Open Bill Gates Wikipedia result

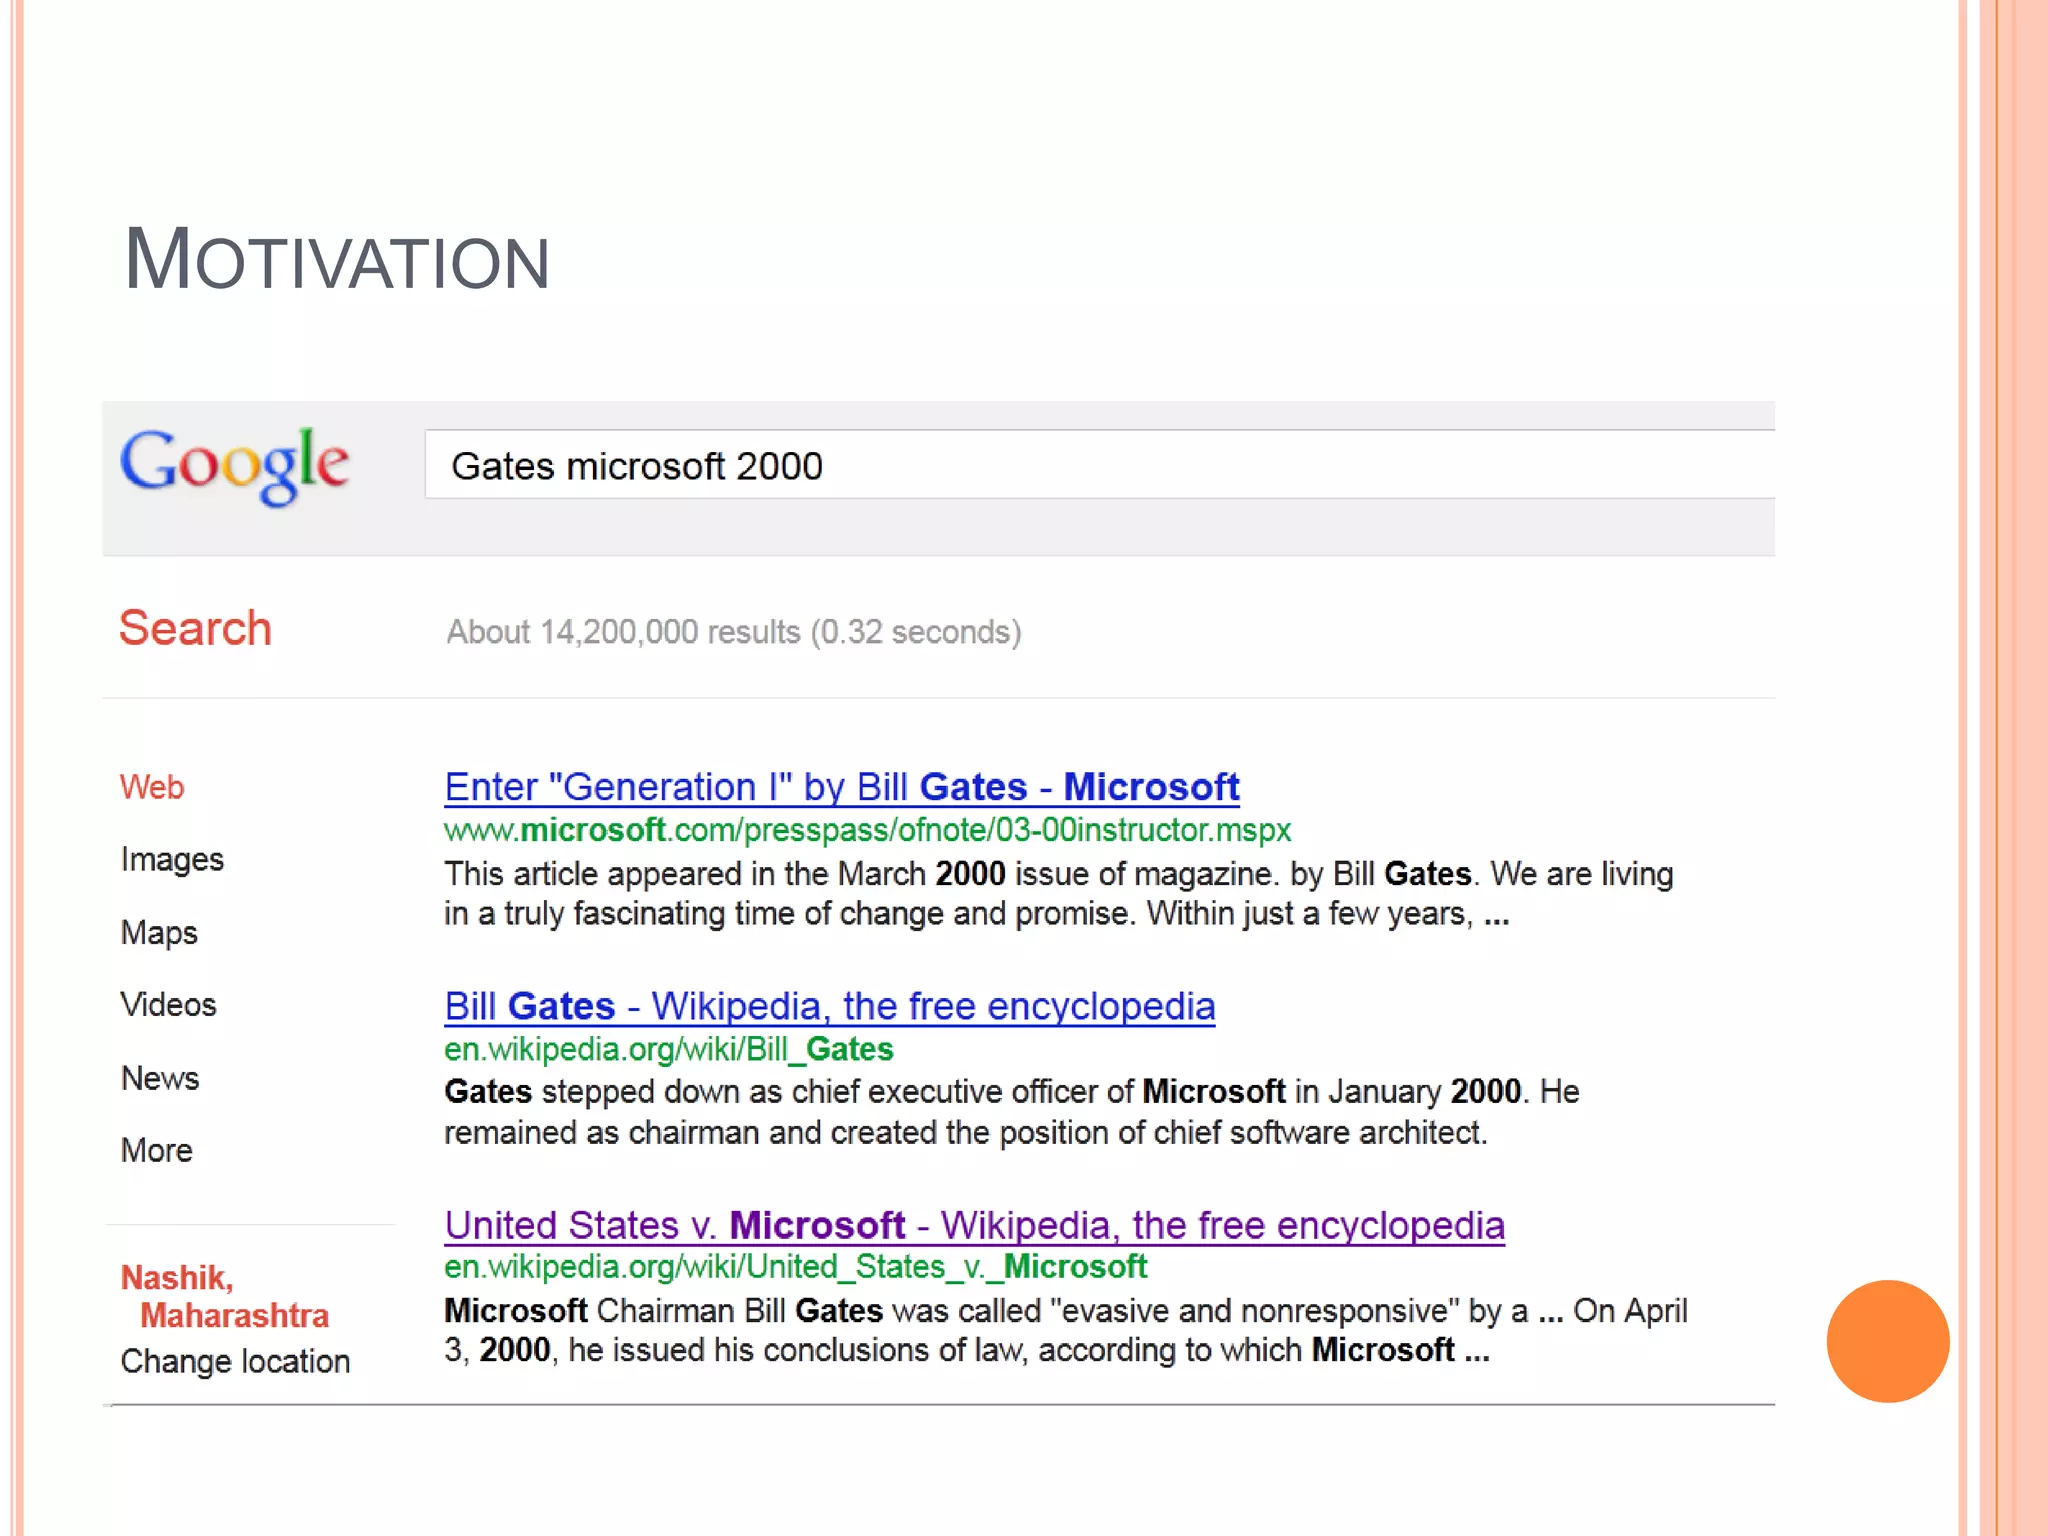[x=829, y=1006]
